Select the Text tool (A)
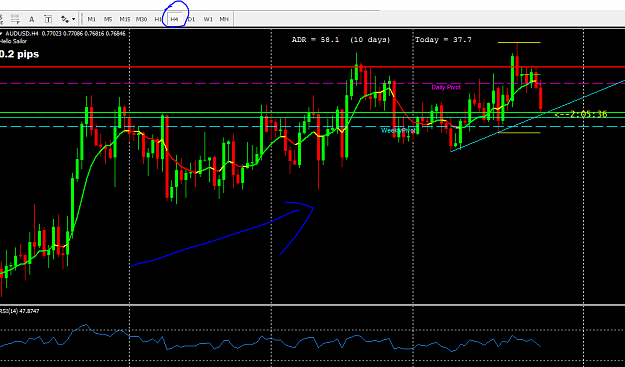Viewport: 625px width, 367px height. tap(31, 19)
